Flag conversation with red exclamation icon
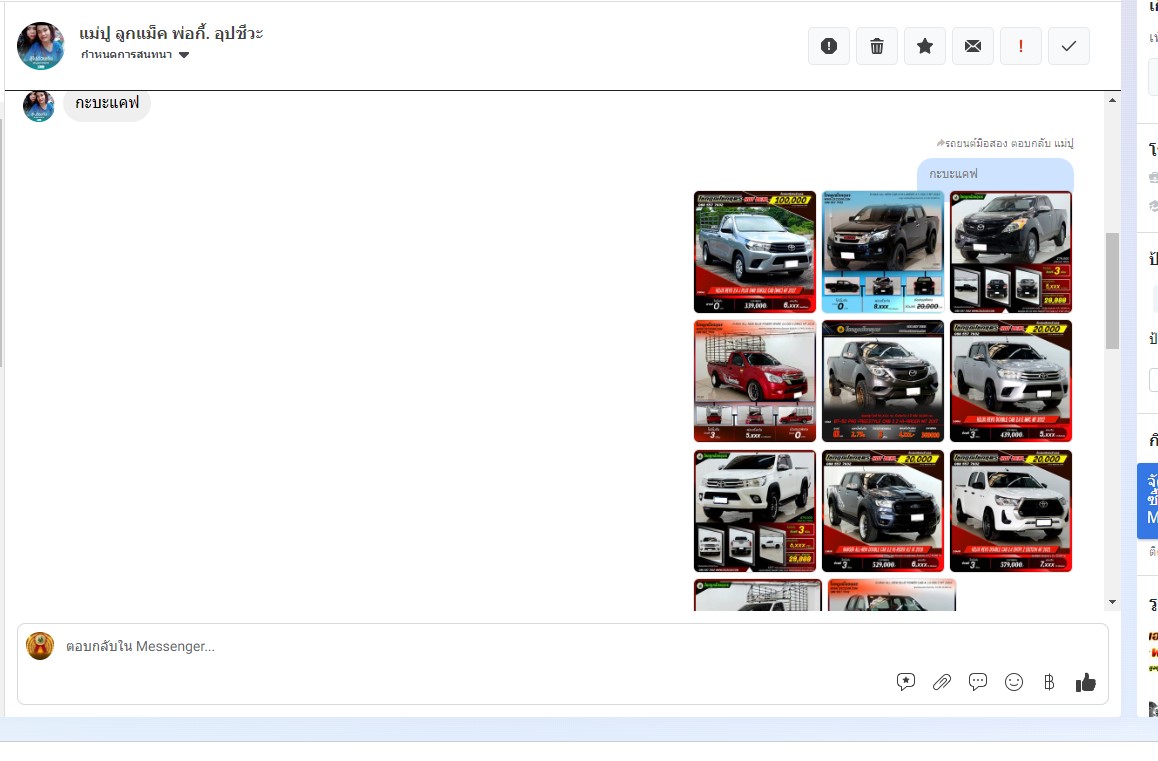This screenshot has width=1158, height=761. (1021, 46)
